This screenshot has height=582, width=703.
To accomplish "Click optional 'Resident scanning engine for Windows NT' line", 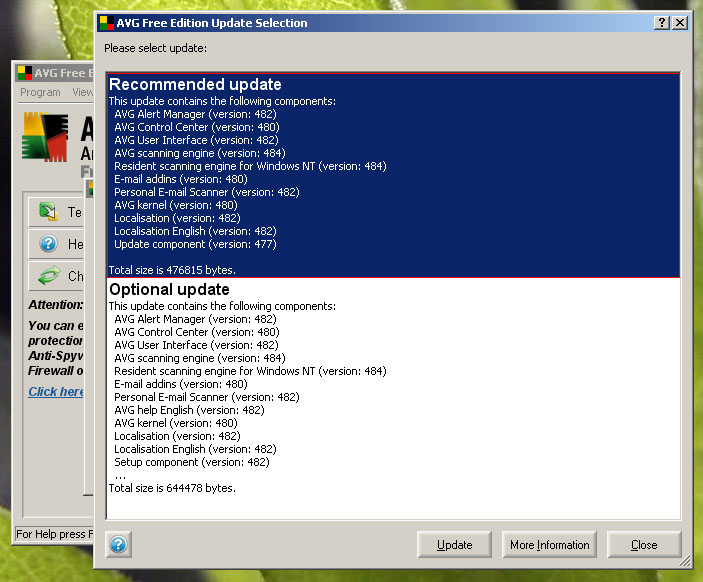I will tap(250, 371).
